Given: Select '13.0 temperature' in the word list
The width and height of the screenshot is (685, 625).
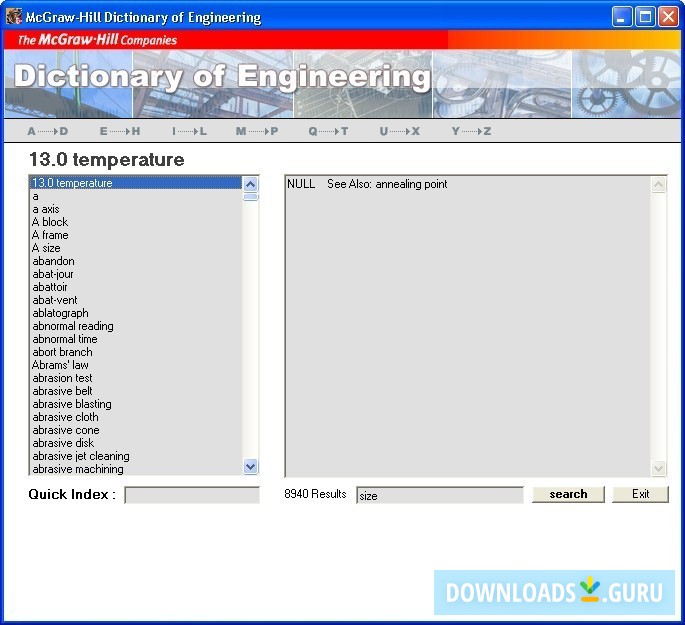Looking at the screenshot, I should [136, 183].
